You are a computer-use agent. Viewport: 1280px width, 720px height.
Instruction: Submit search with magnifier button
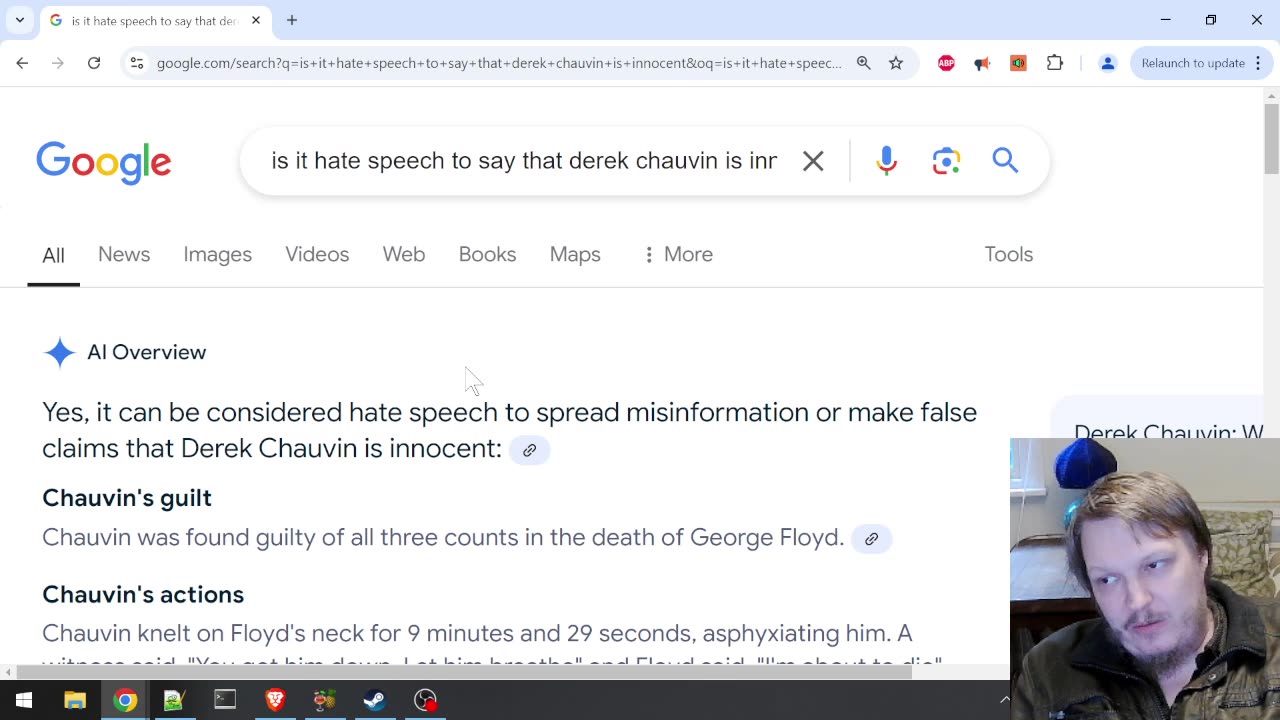click(1005, 160)
